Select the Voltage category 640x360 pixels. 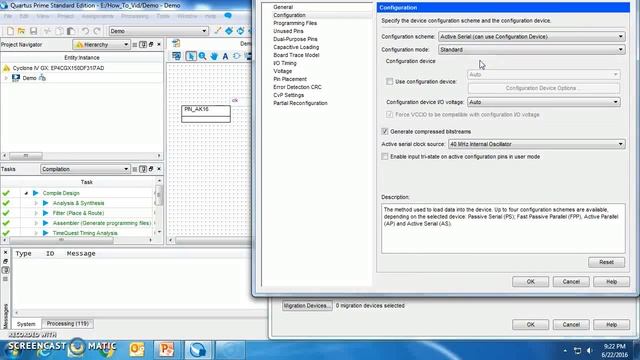tap(282, 71)
